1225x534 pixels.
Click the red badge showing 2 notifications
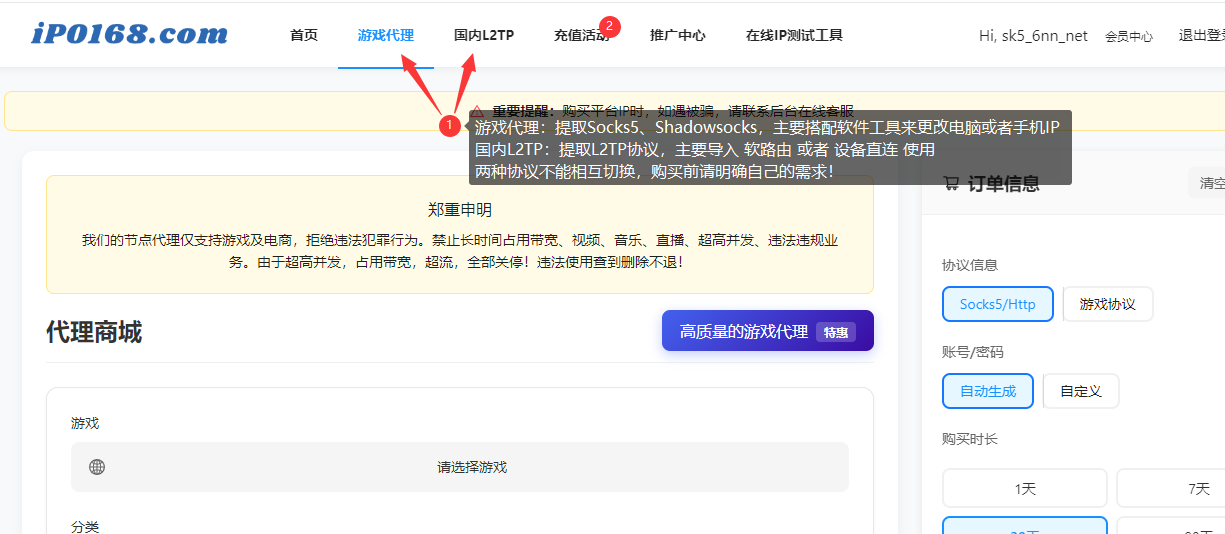click(610, 26)
